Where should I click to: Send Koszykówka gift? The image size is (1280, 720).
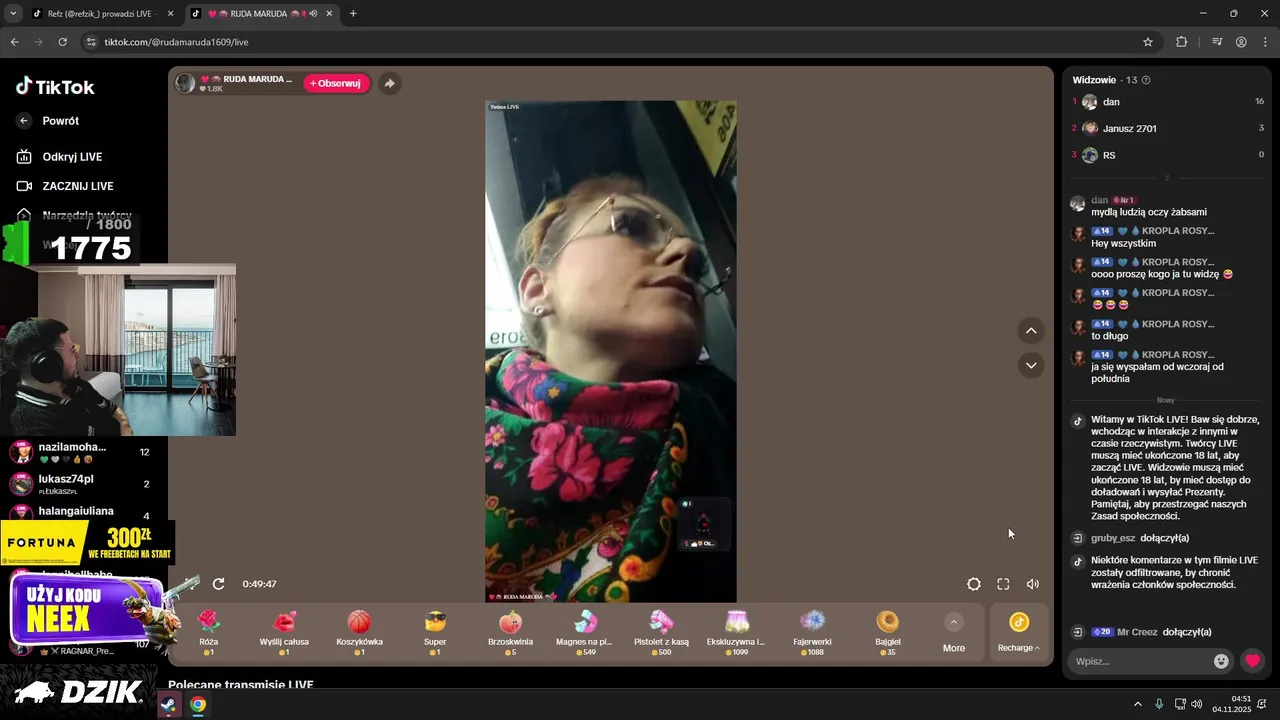[359, 633]
